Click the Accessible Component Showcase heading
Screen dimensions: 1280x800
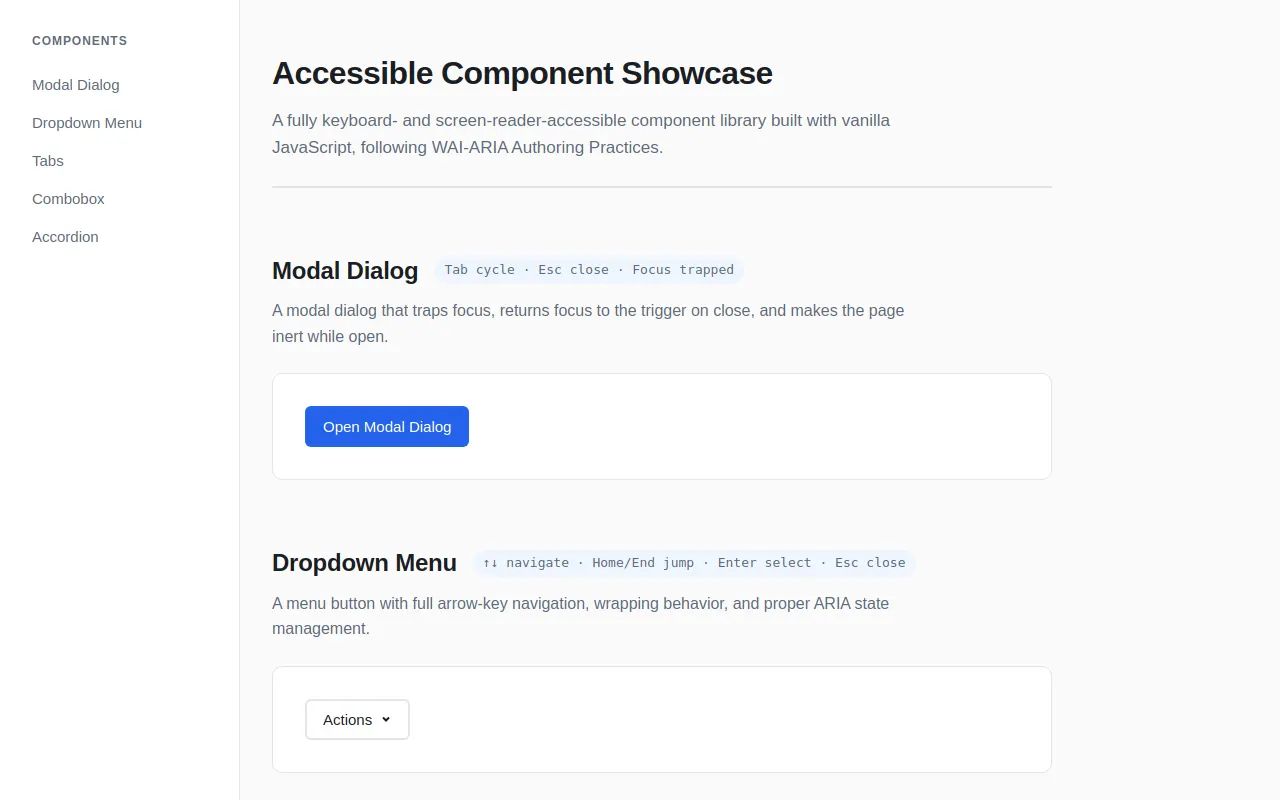point(522,73)
